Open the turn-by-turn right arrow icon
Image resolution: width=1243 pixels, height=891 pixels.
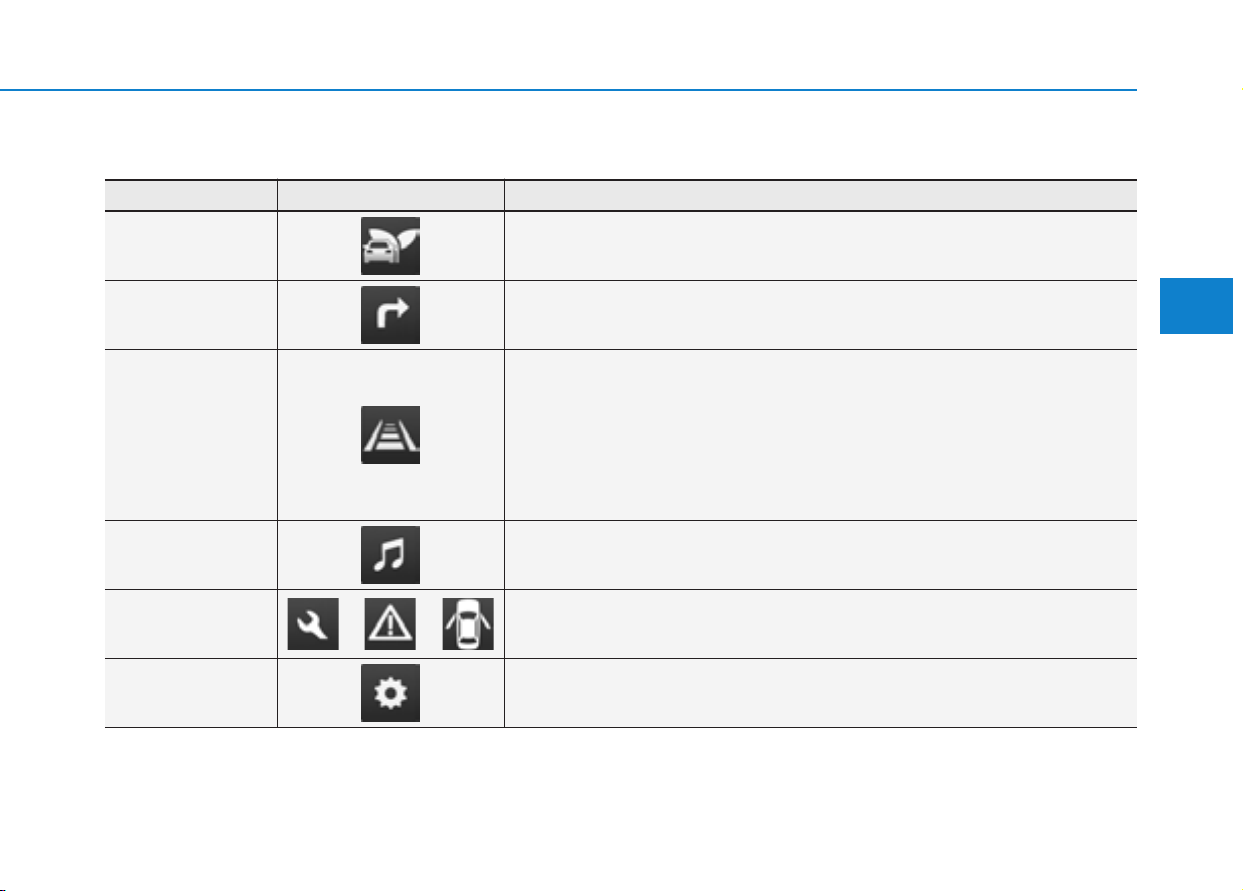(390, 315)
